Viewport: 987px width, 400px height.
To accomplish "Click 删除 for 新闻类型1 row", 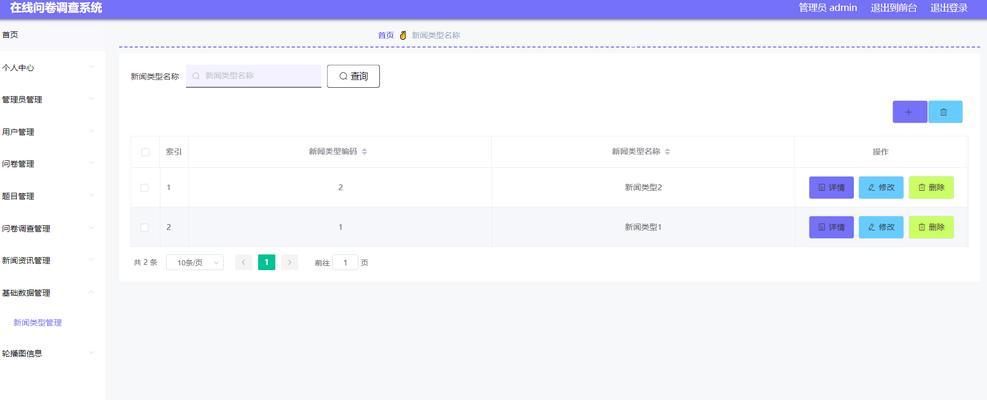I will tap(931, 227).
